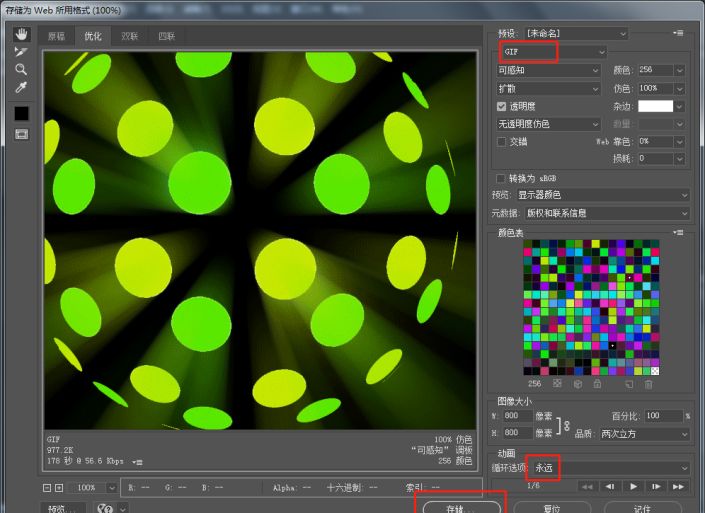Click the trash icon under color table
Screen dimensions: 705x513
648,384
